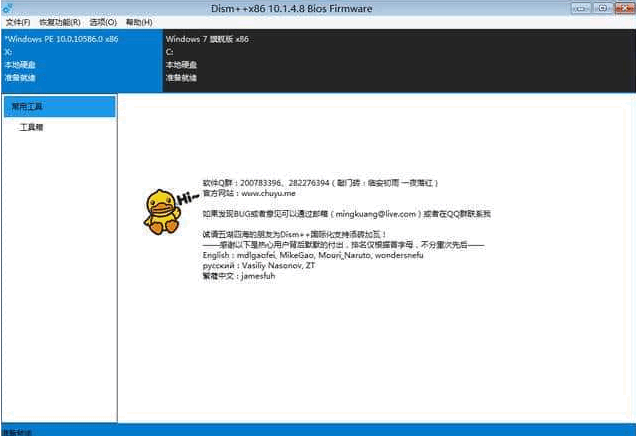This screenshot has width=636, height=436.
Task: Open the 选项(O) menu
Action: pos(103,22)
